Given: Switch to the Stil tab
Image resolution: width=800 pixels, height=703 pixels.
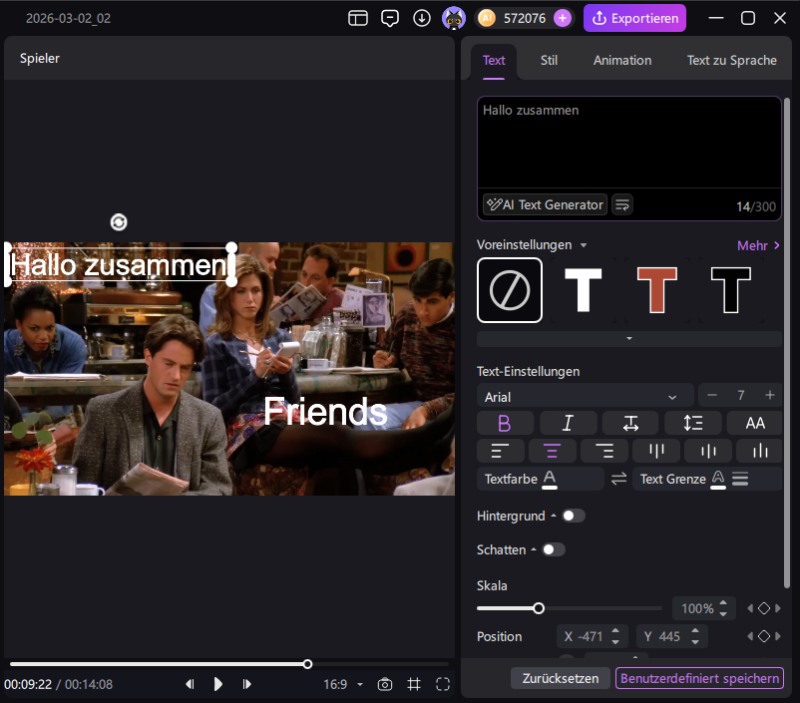Looking at the screenshot, I should tap(549, 60).
